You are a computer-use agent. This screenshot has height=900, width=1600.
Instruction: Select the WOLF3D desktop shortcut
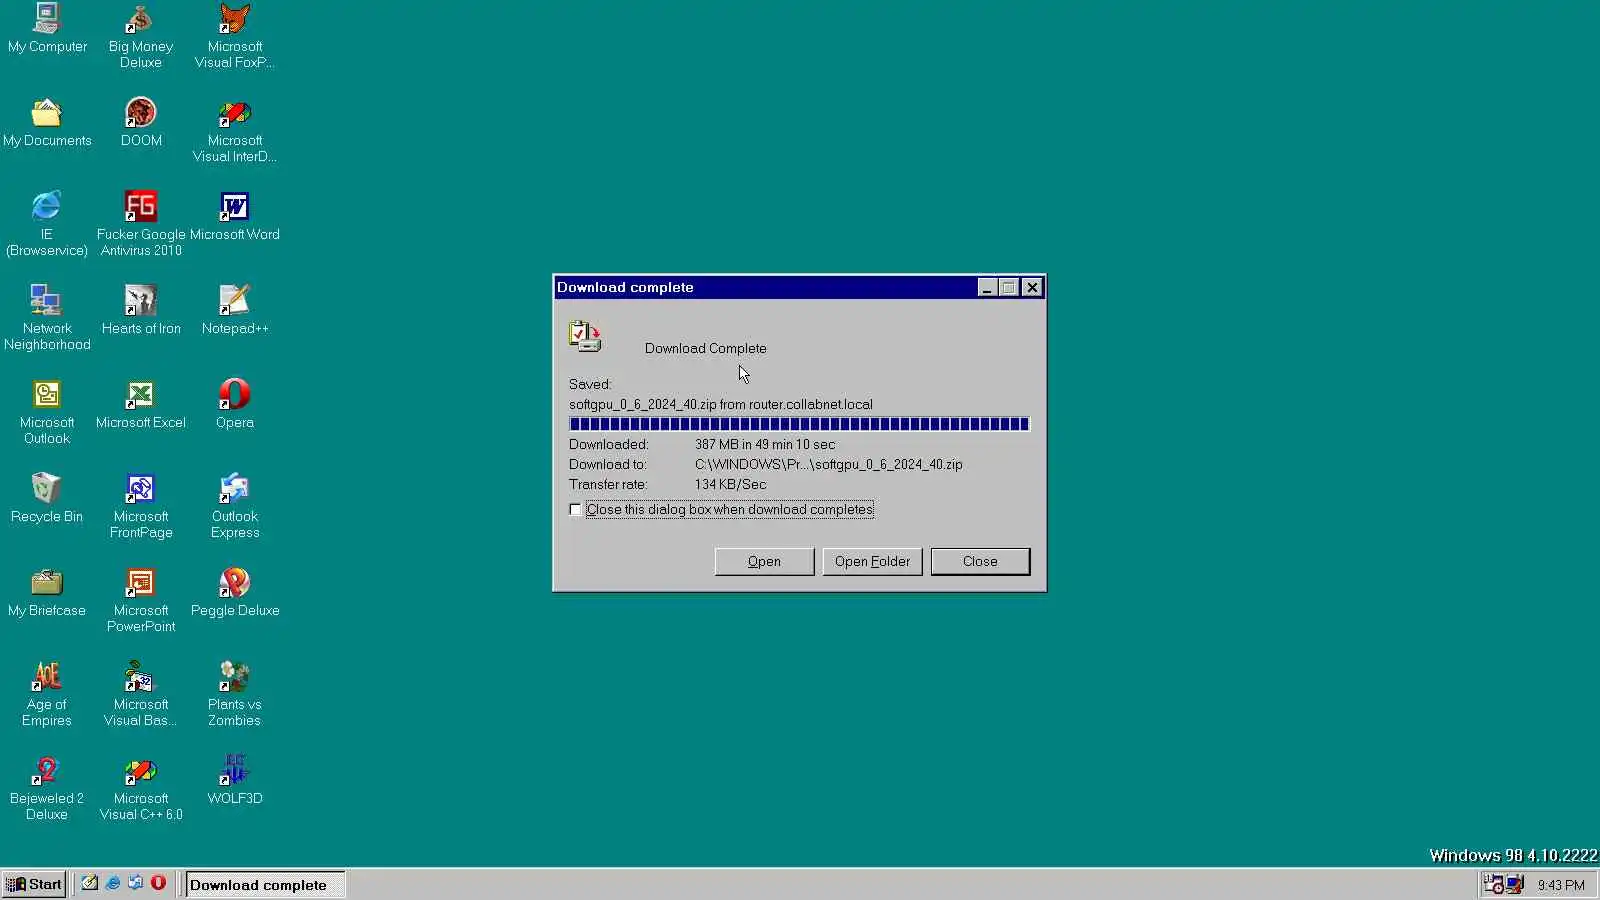coord(235,780)
